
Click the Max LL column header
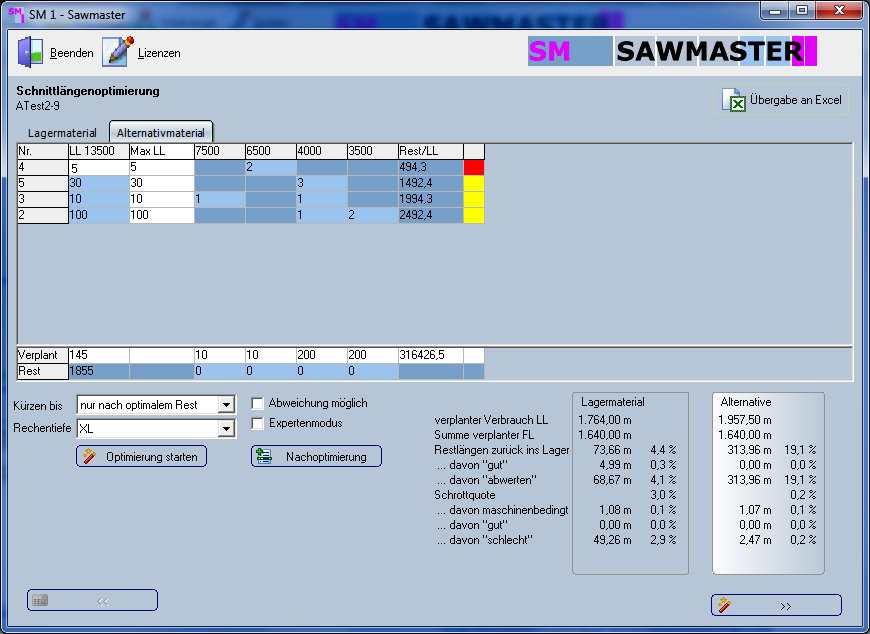(161, 151)
